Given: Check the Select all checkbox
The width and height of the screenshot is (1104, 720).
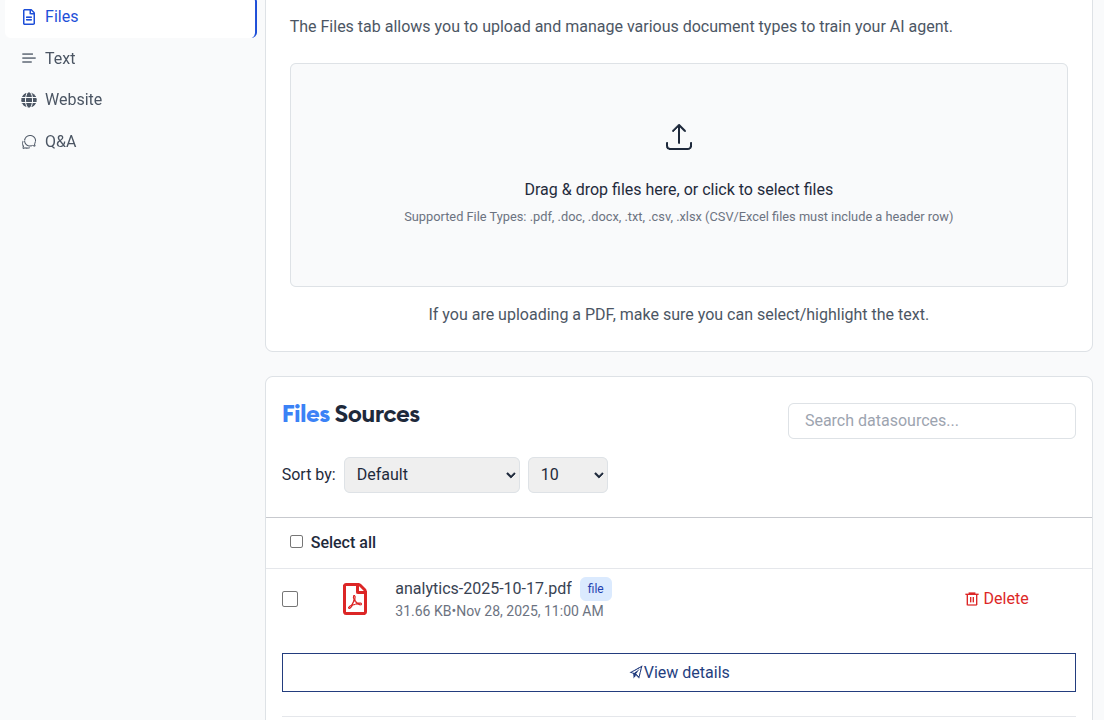Looking at the screenshot, I should click(x=296, y=542).
